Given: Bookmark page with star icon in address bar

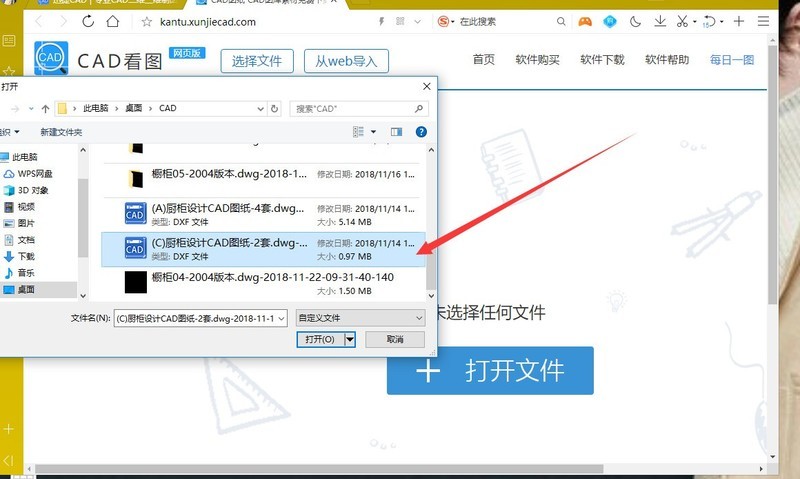Looking at the screenshot, I should click(x=148, y=21).
